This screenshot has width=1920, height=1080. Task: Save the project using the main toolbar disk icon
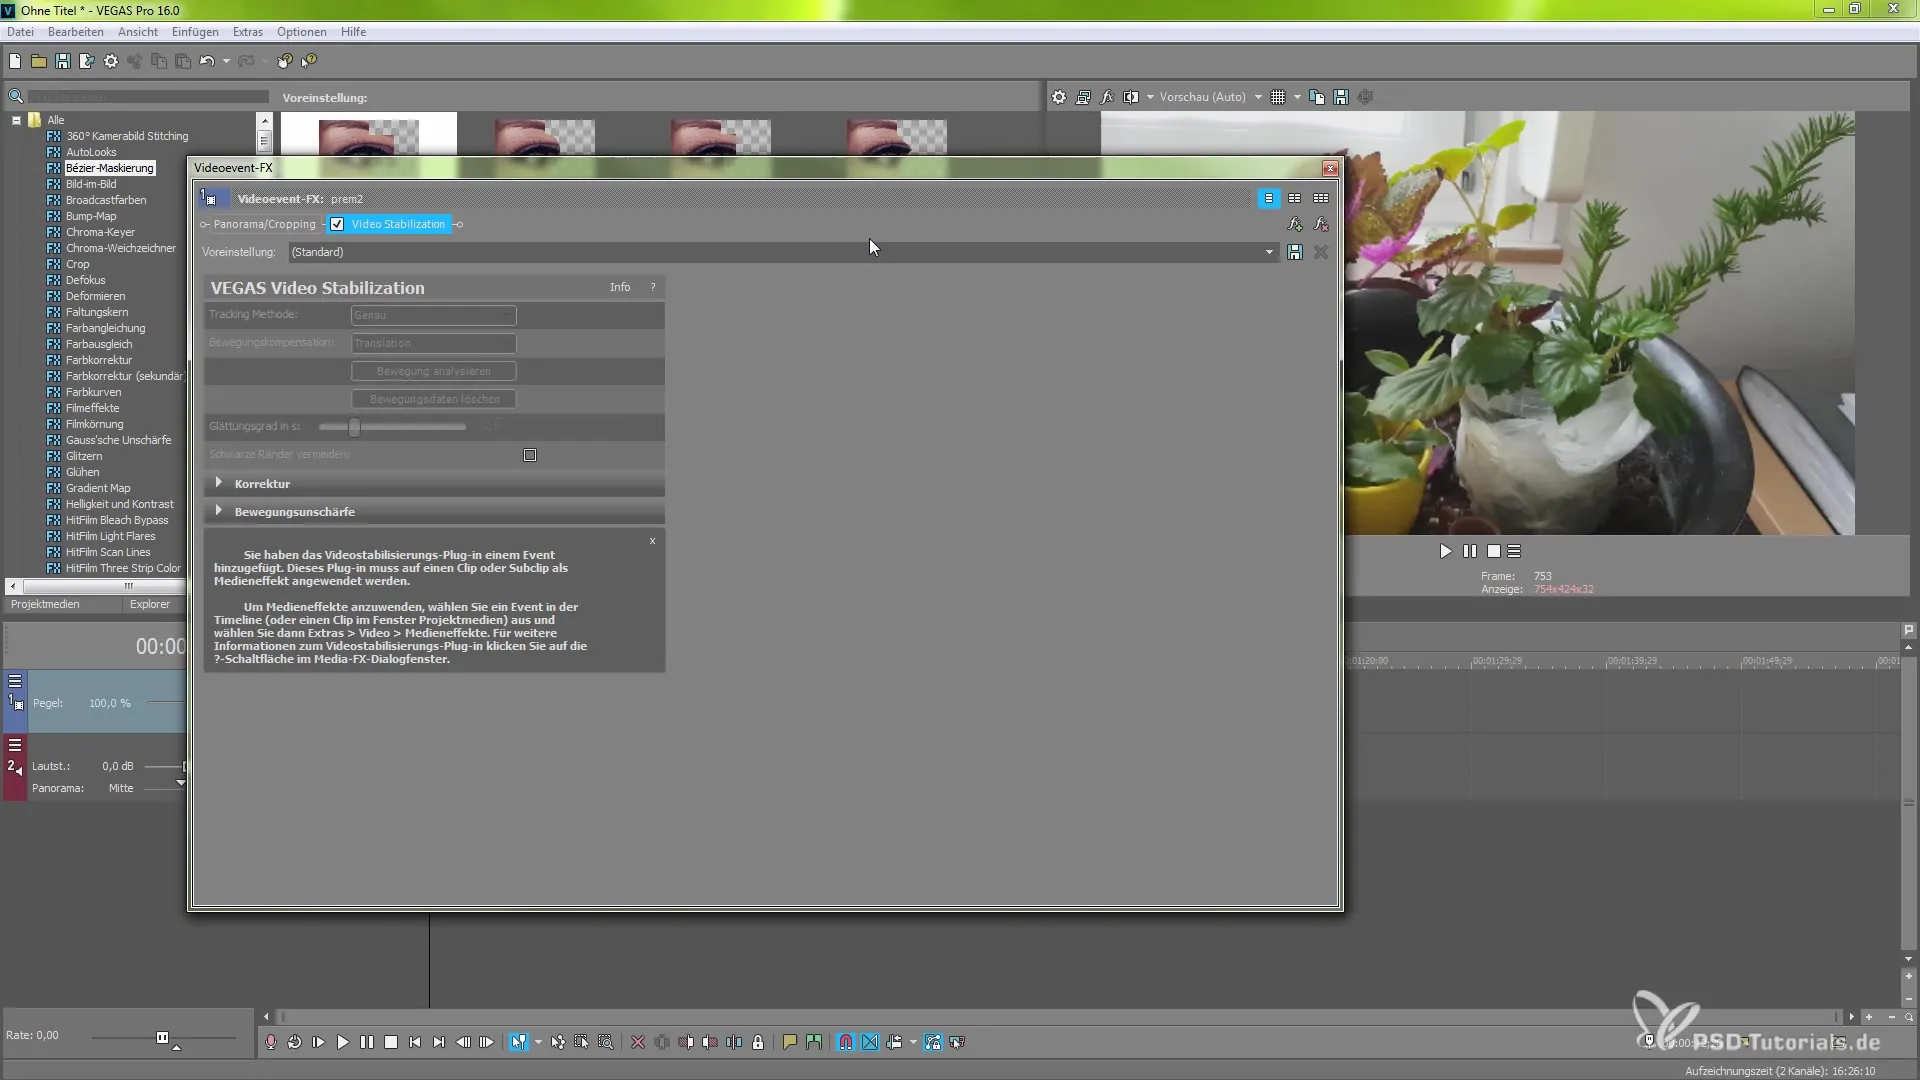tap(63, 61)
